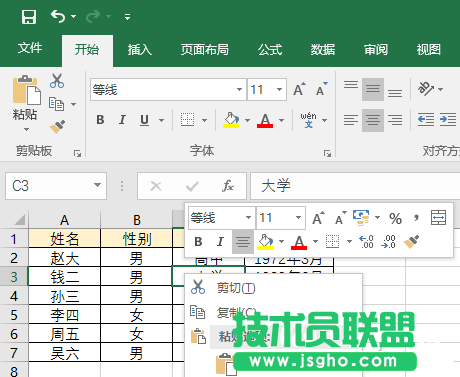
Task: Switch to the 审阅 tab
Action: point(376,50)
